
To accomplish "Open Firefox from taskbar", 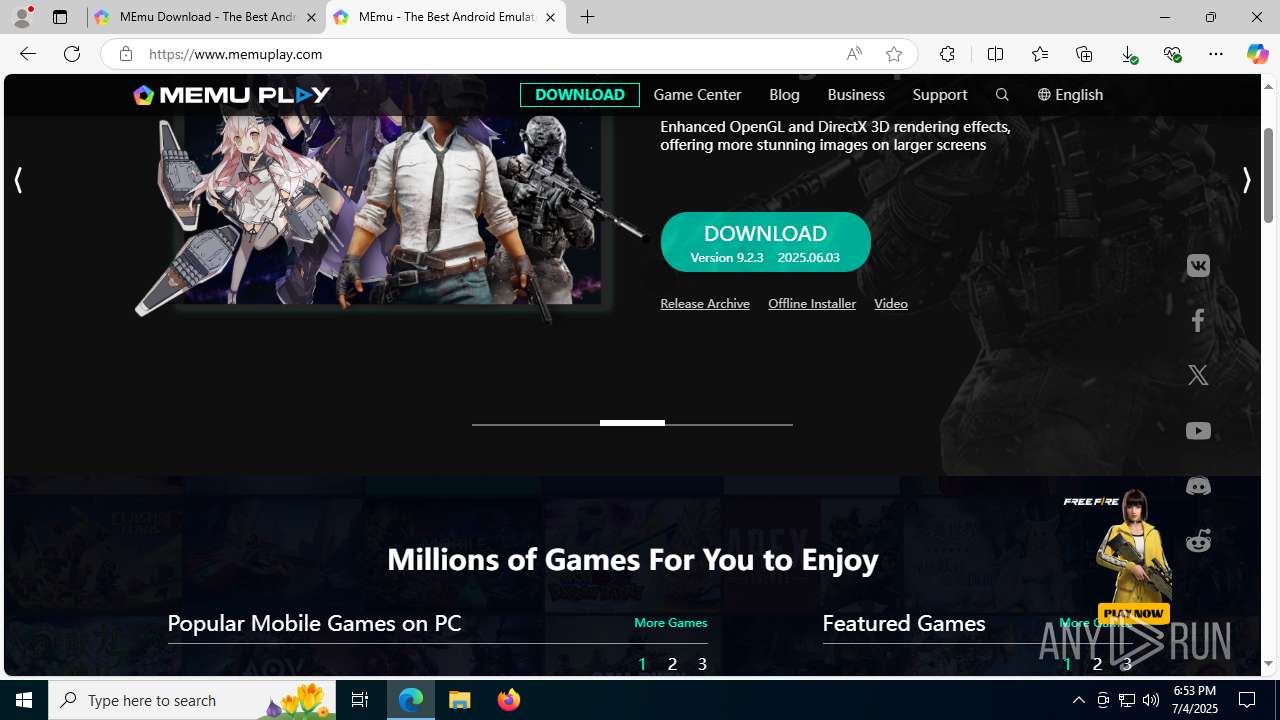I will [508, 700].
